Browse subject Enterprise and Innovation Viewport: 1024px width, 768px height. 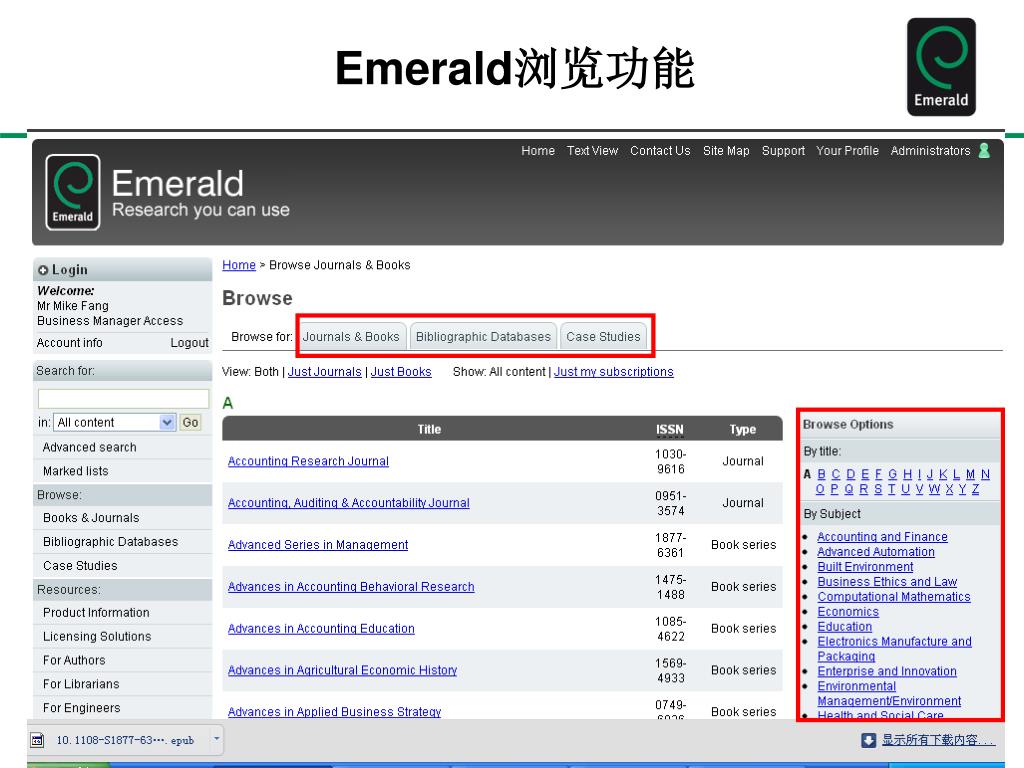click(x=887, y=671)
